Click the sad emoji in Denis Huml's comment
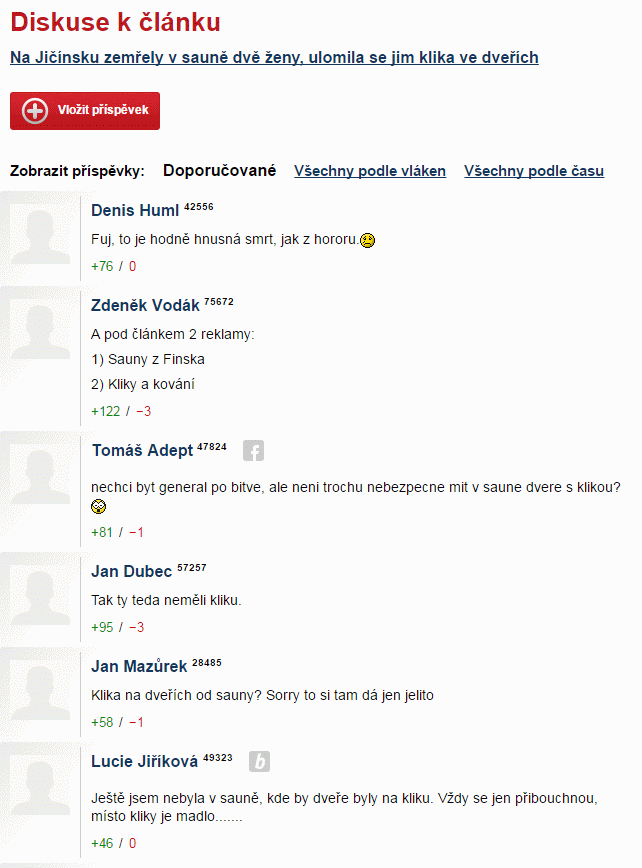This screenshot has height=868, width=642. 367,240
